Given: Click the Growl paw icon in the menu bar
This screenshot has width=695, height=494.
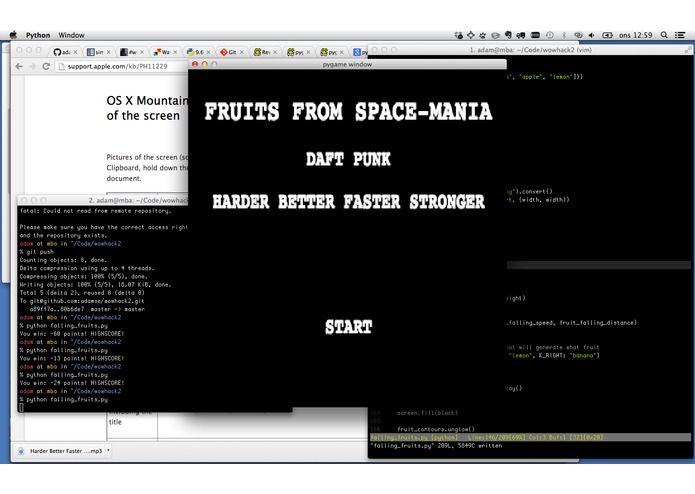Looking at the screenshot, I should pos(482,35).
